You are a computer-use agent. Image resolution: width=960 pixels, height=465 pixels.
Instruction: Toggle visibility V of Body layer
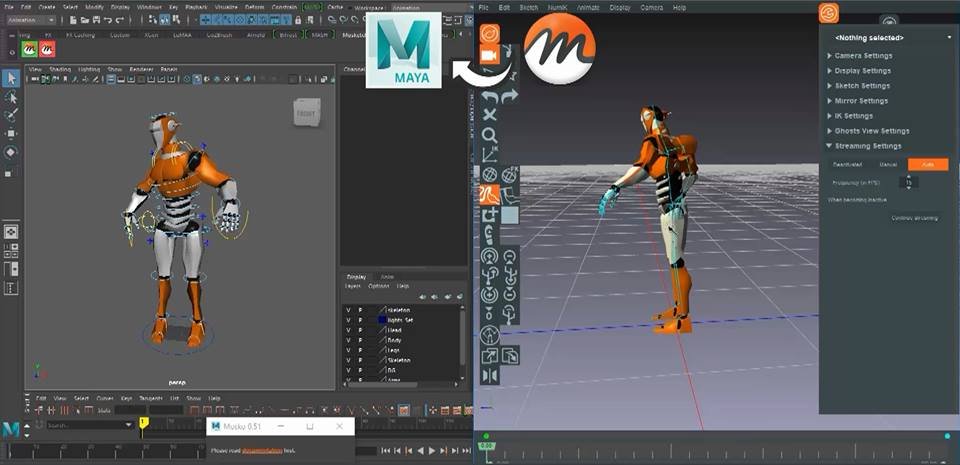348,340
